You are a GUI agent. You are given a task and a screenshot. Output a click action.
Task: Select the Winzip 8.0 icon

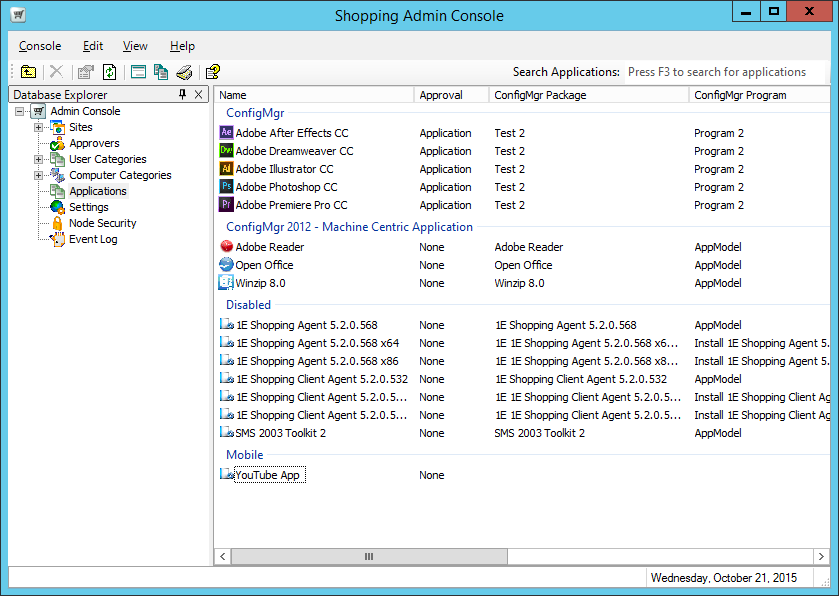226,283
